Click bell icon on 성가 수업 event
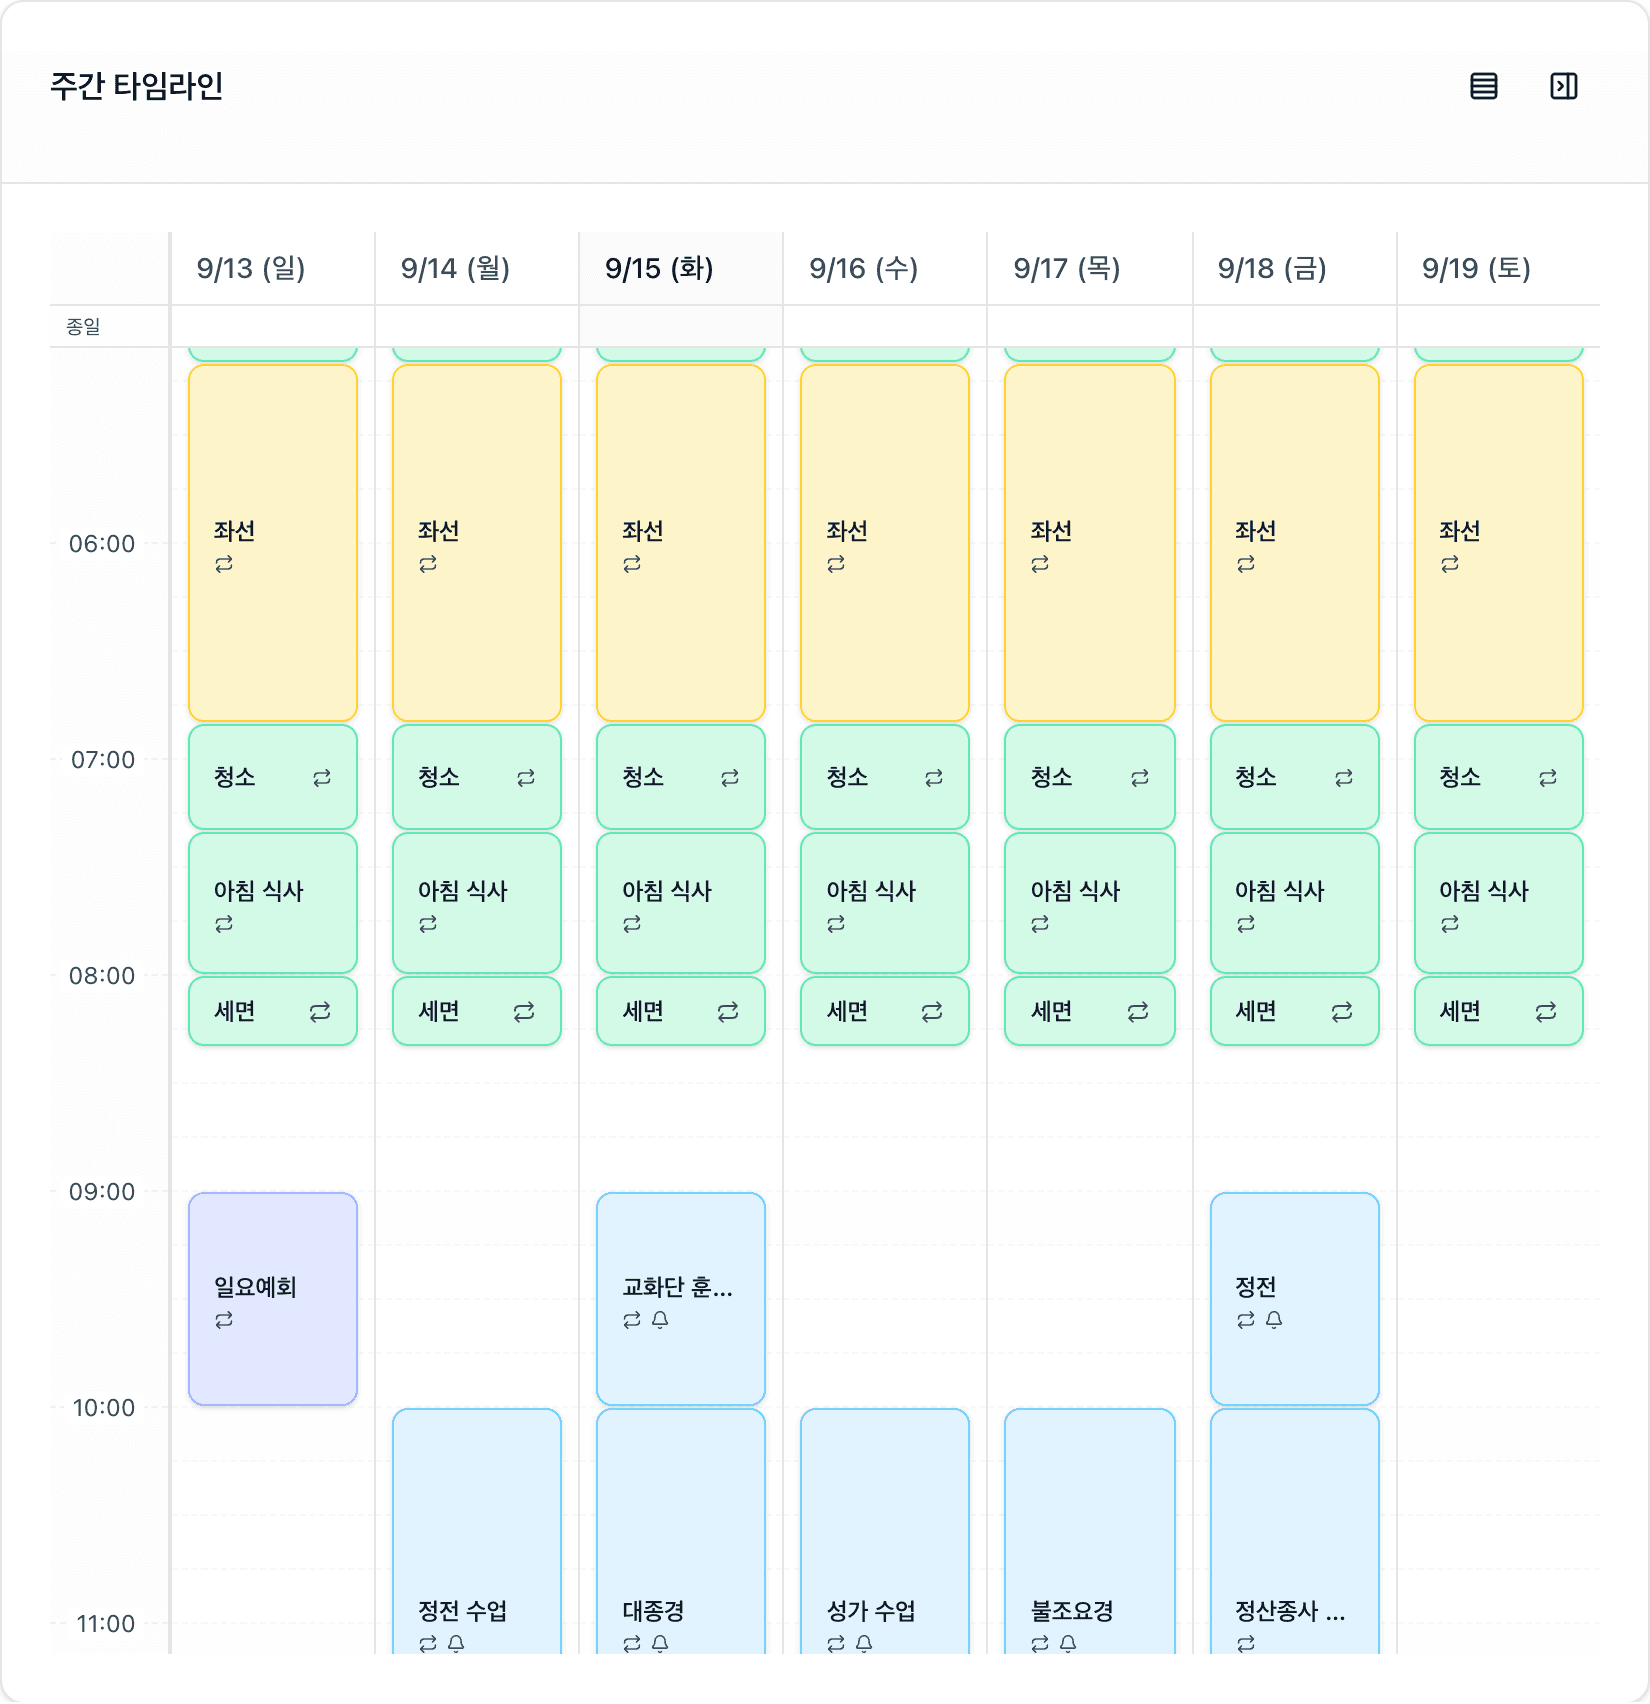1650x1704 pixels. pyautogui.click(x=864, y=1643)
